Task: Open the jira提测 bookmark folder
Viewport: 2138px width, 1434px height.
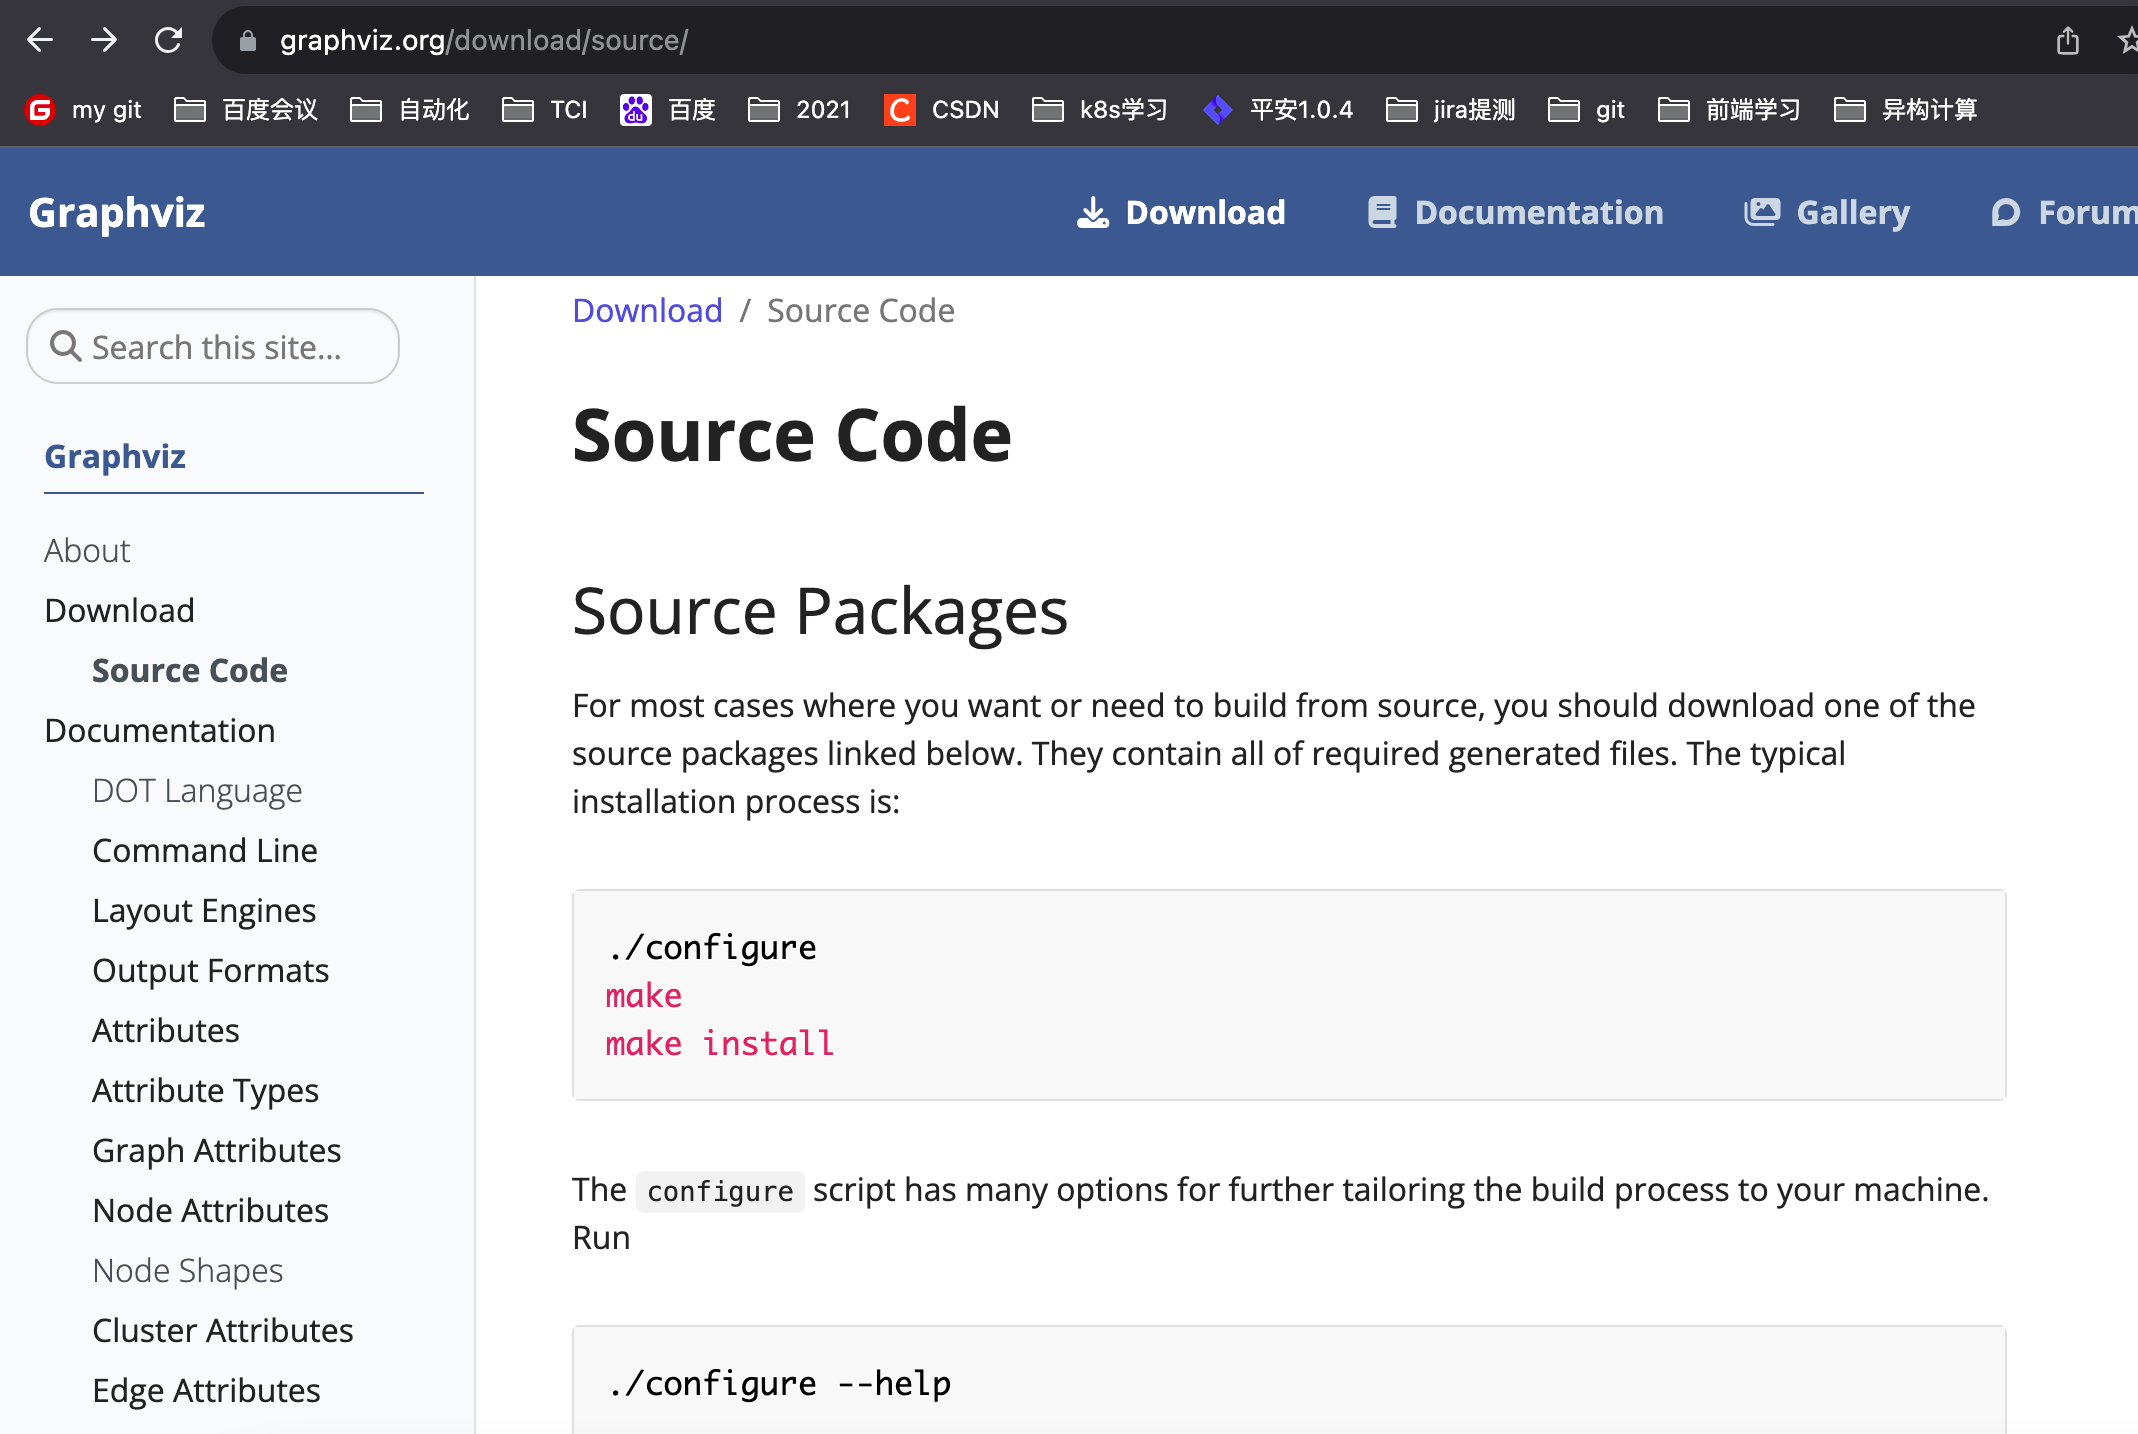Action: [x=1451, y=110]
